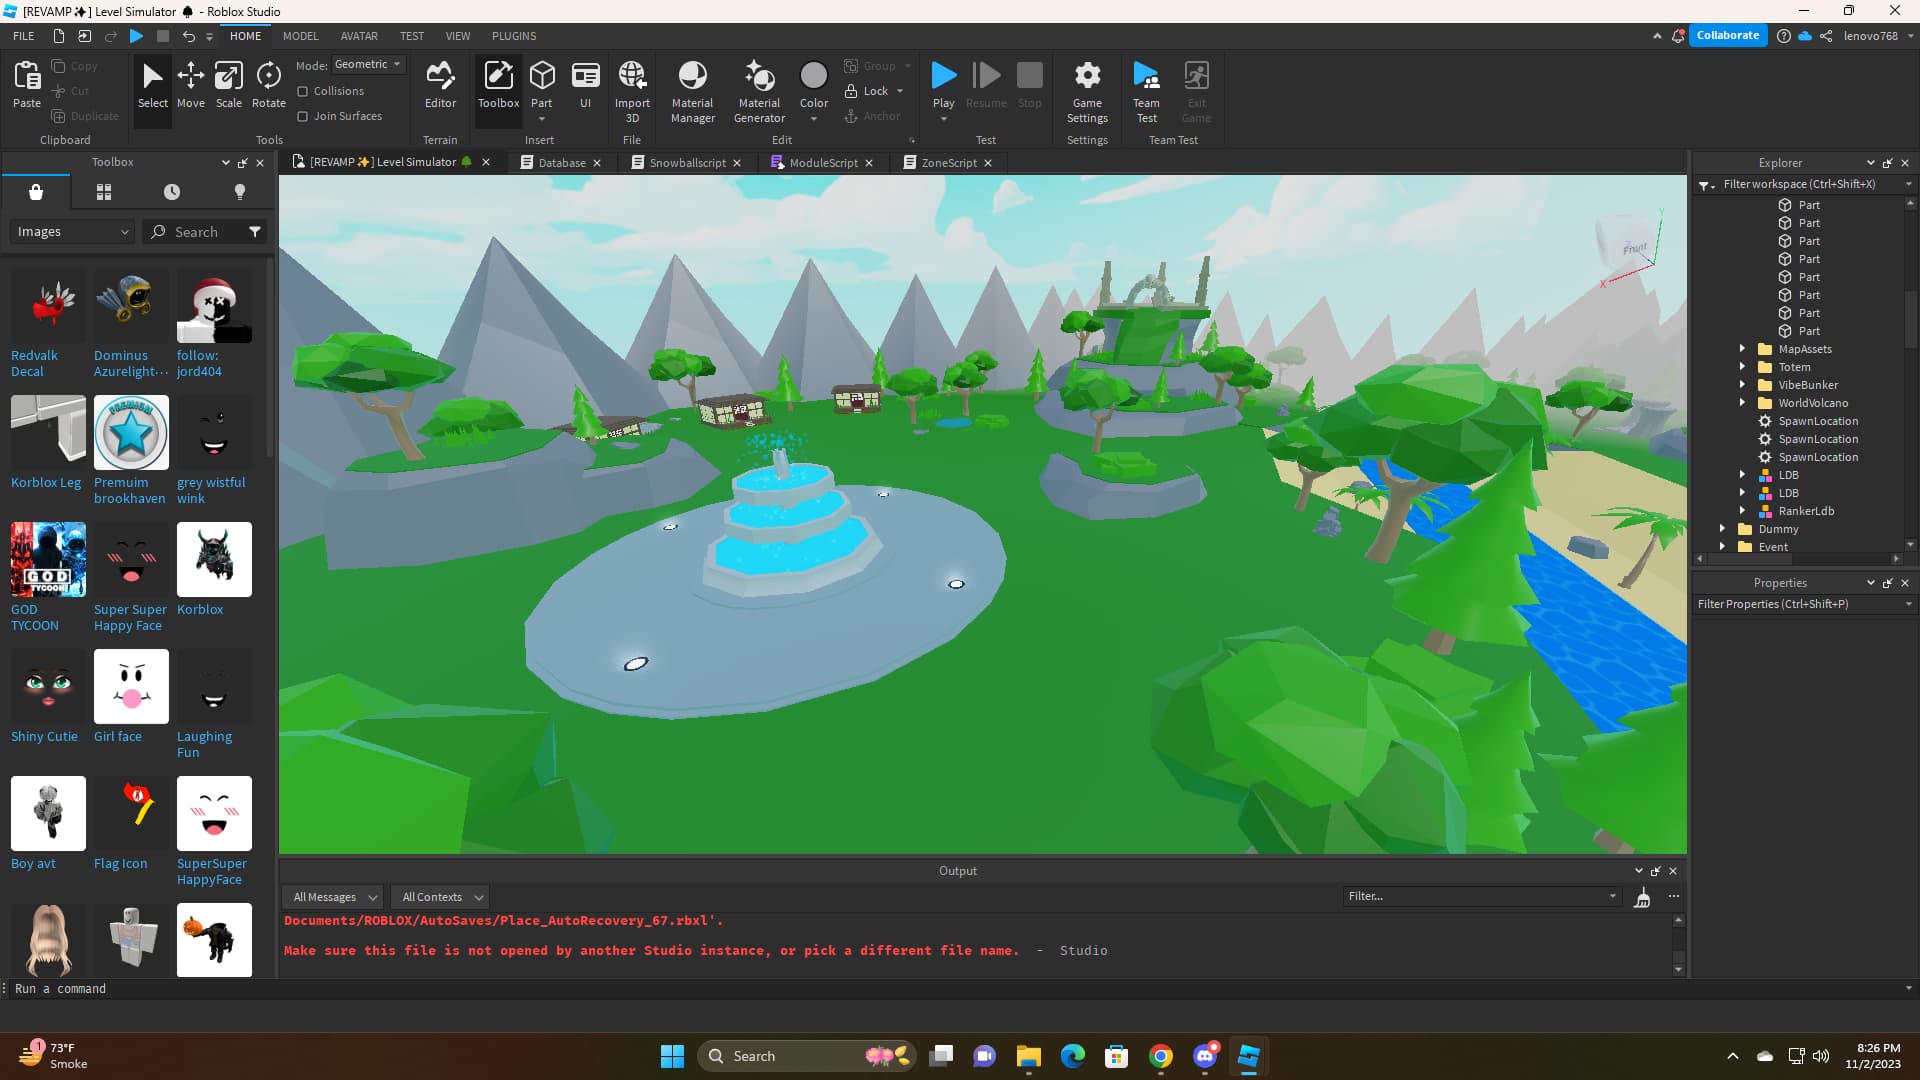This screenshot has height=1080, width=1920.
Task: Open the MODEL ribbon tab
Action: [300, 36]
